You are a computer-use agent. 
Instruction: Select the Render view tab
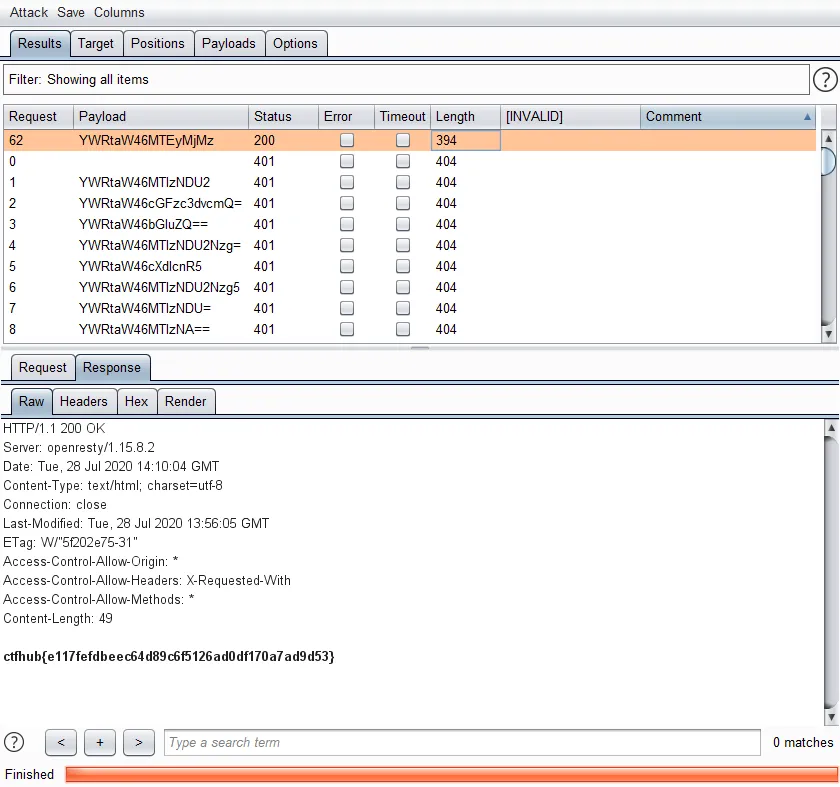tap(185, 401)
